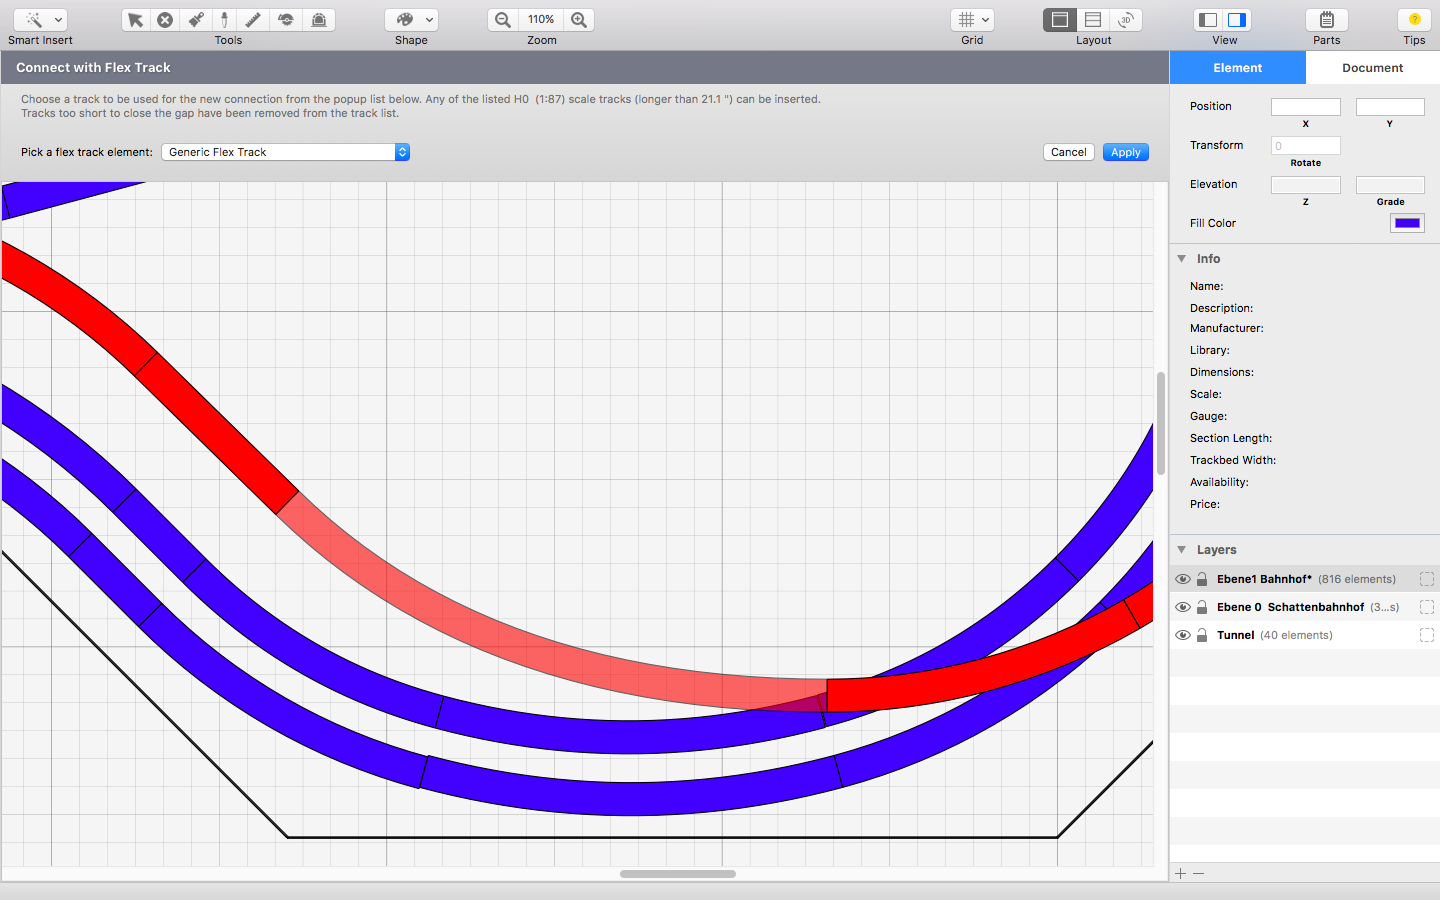Click the "Connect with Flex Track" heading
This screenshot has height=900, width=1440.
pyautogui.click(x=93, y=68)
